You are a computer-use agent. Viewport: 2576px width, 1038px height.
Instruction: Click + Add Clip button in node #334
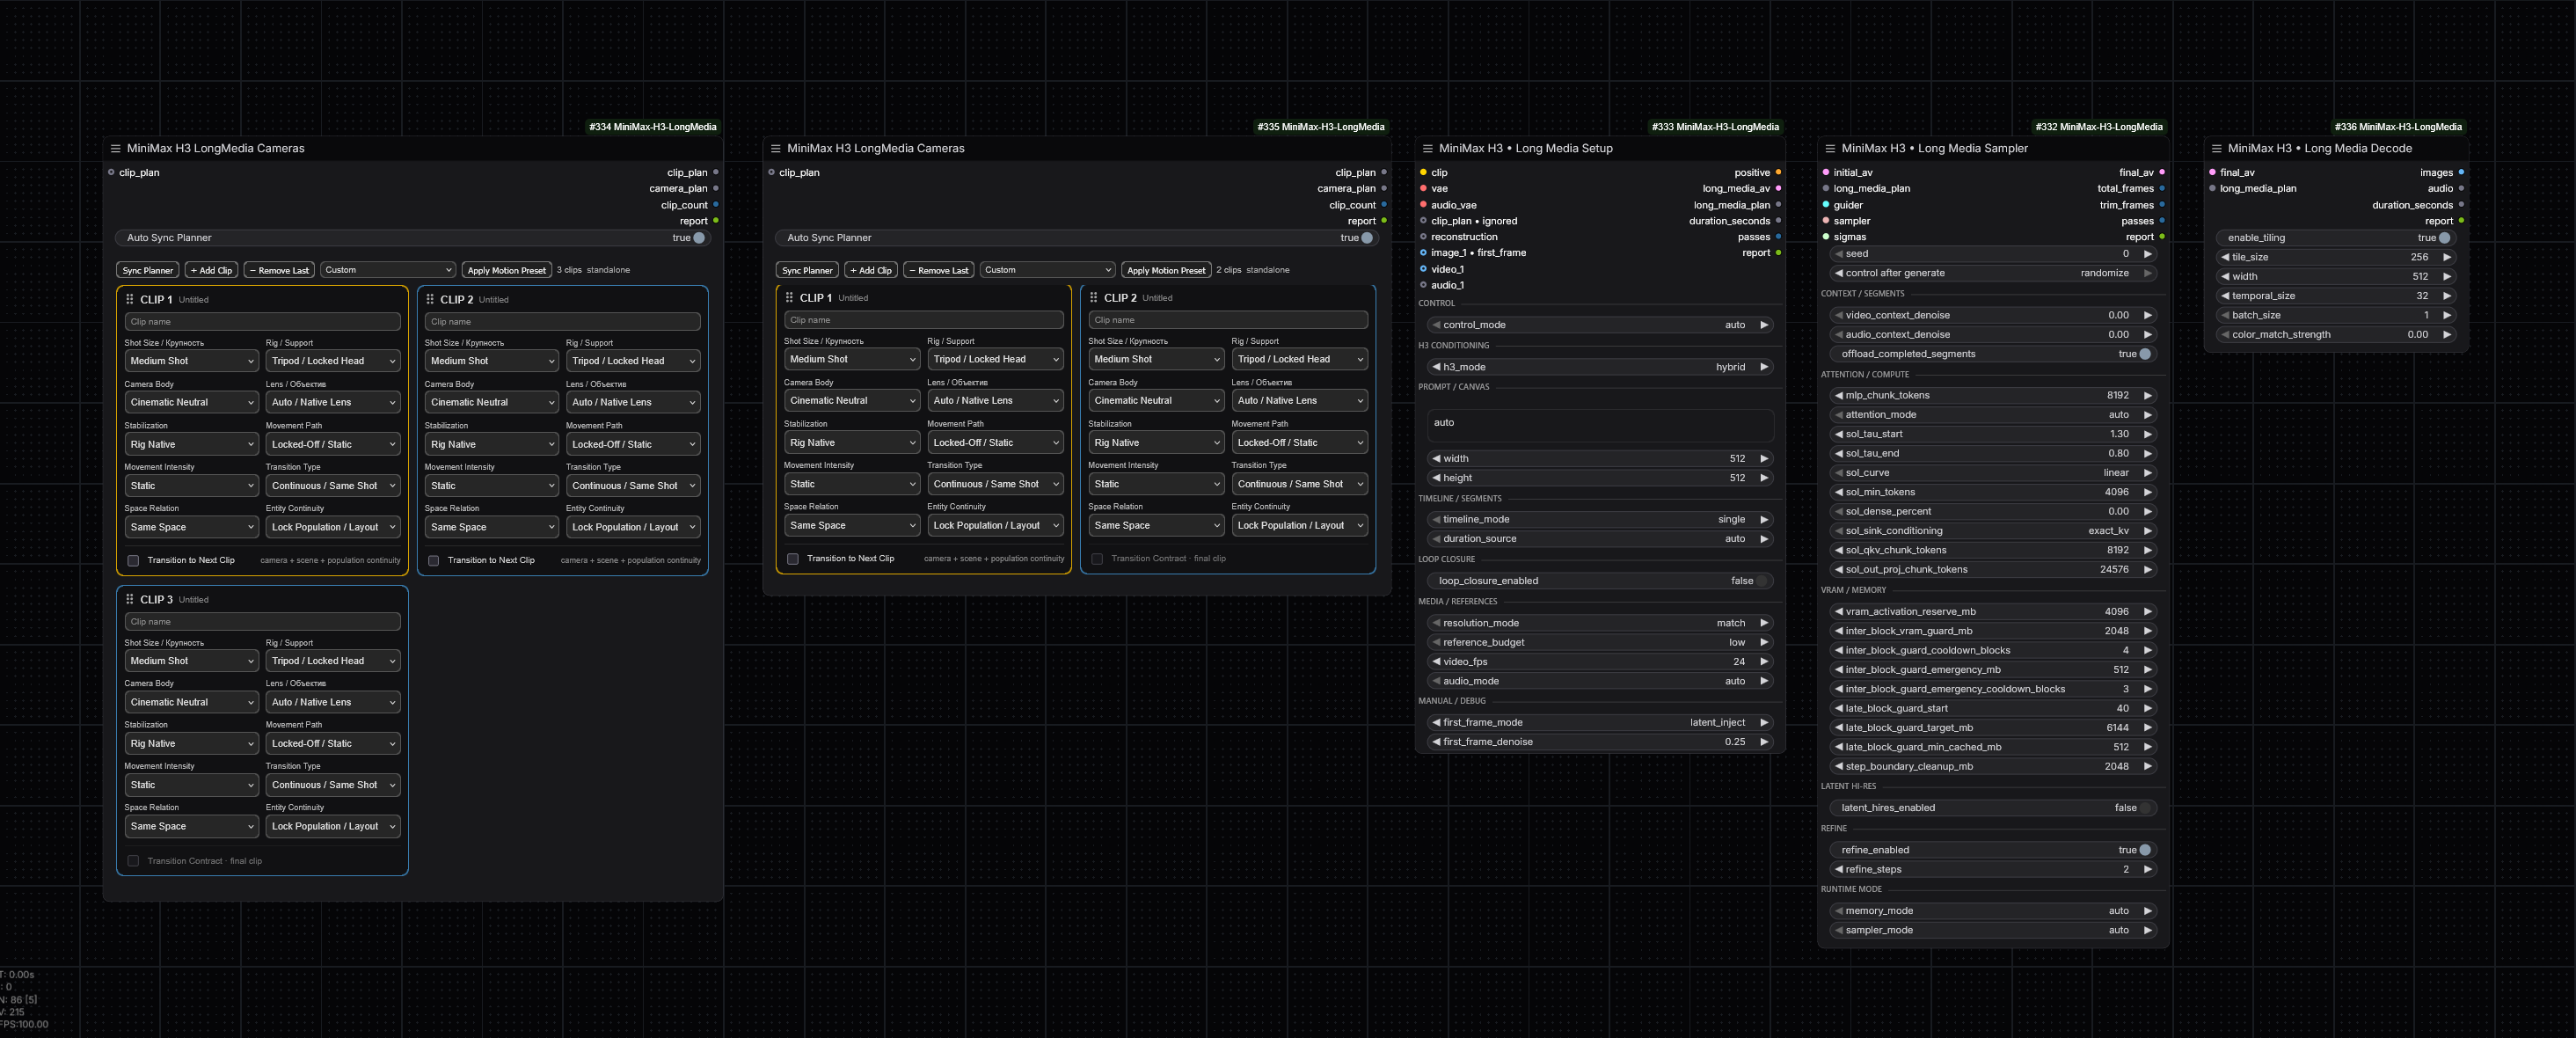(x=211, y=270)
